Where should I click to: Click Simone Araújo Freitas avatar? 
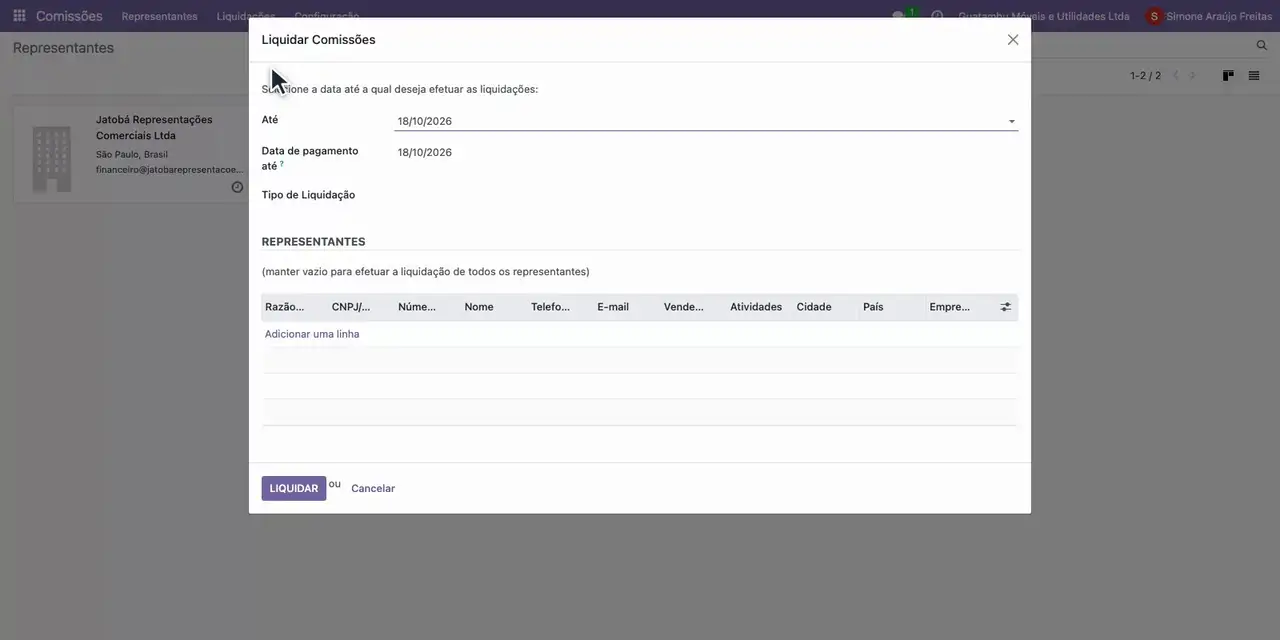click(1155, 16)
